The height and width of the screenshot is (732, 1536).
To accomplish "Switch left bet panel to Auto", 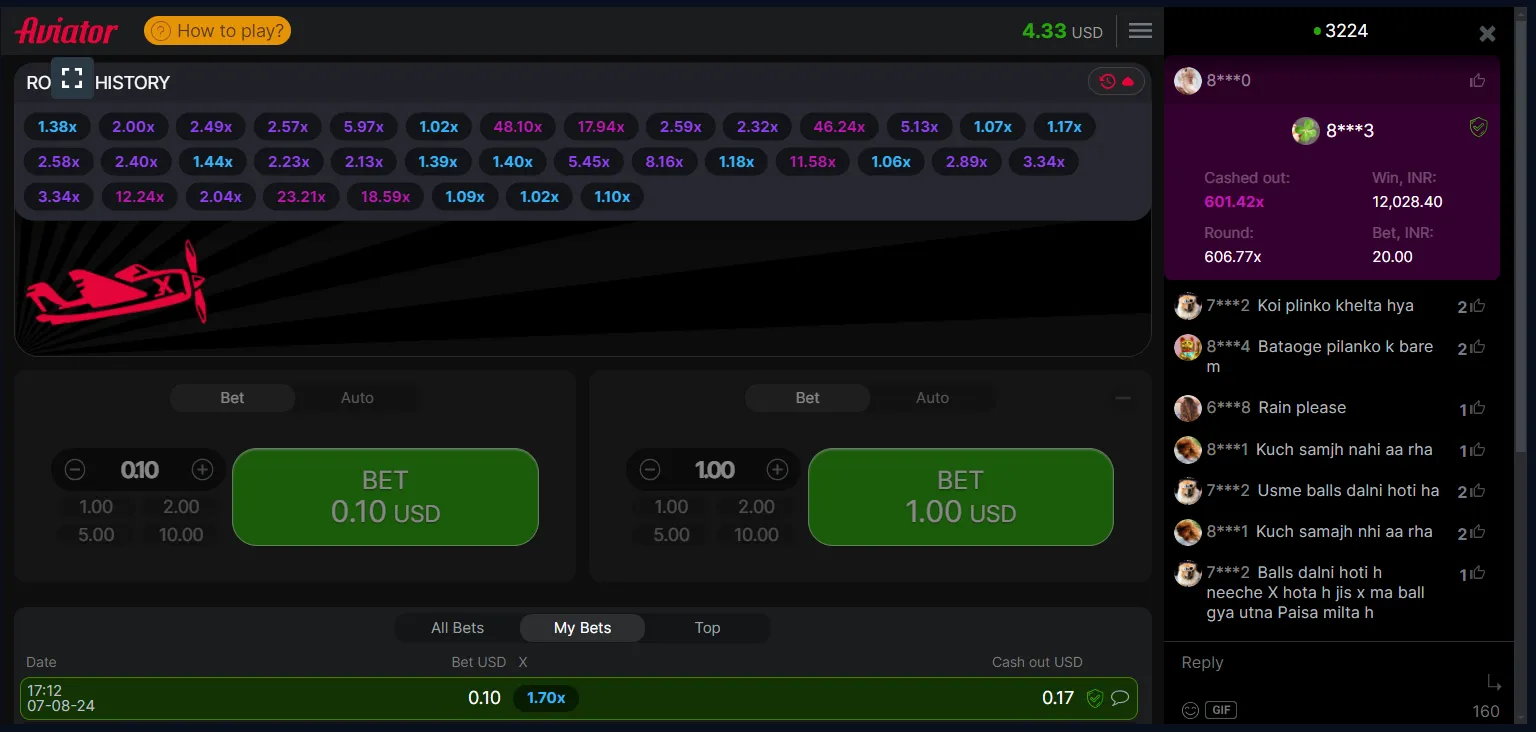I will (x=357, y=398).
